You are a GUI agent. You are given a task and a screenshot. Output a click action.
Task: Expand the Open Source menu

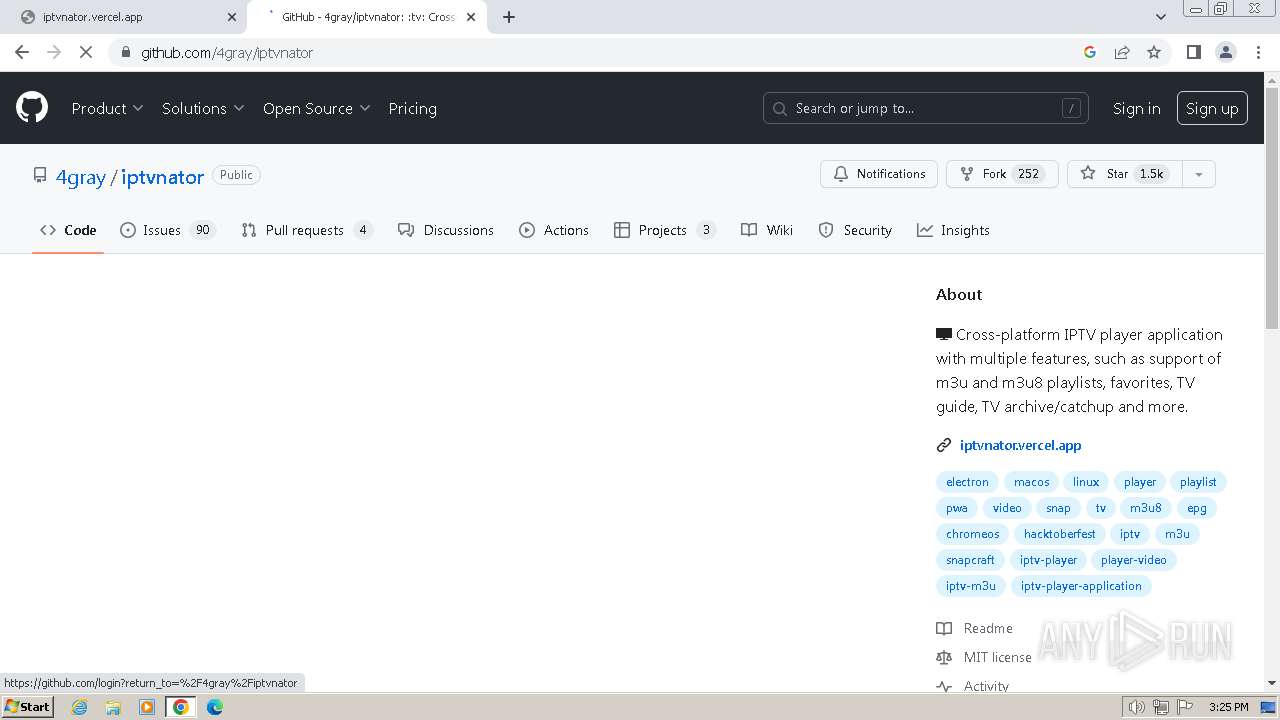[316, 108]
